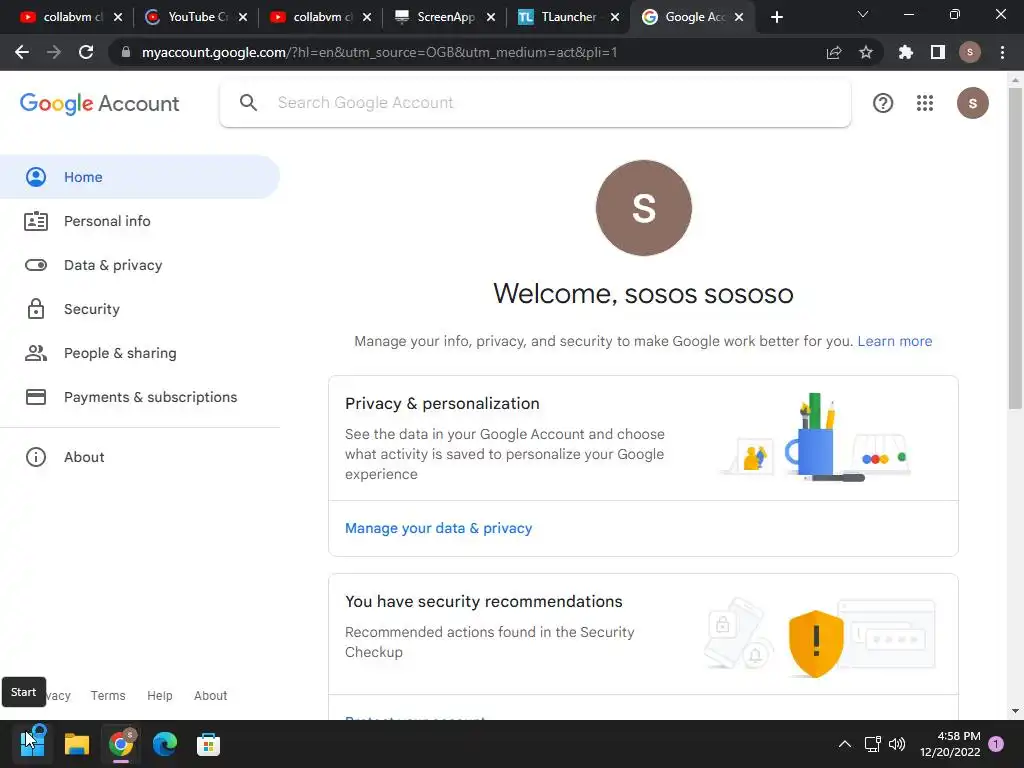Open People & sharing section

[139, 353]
